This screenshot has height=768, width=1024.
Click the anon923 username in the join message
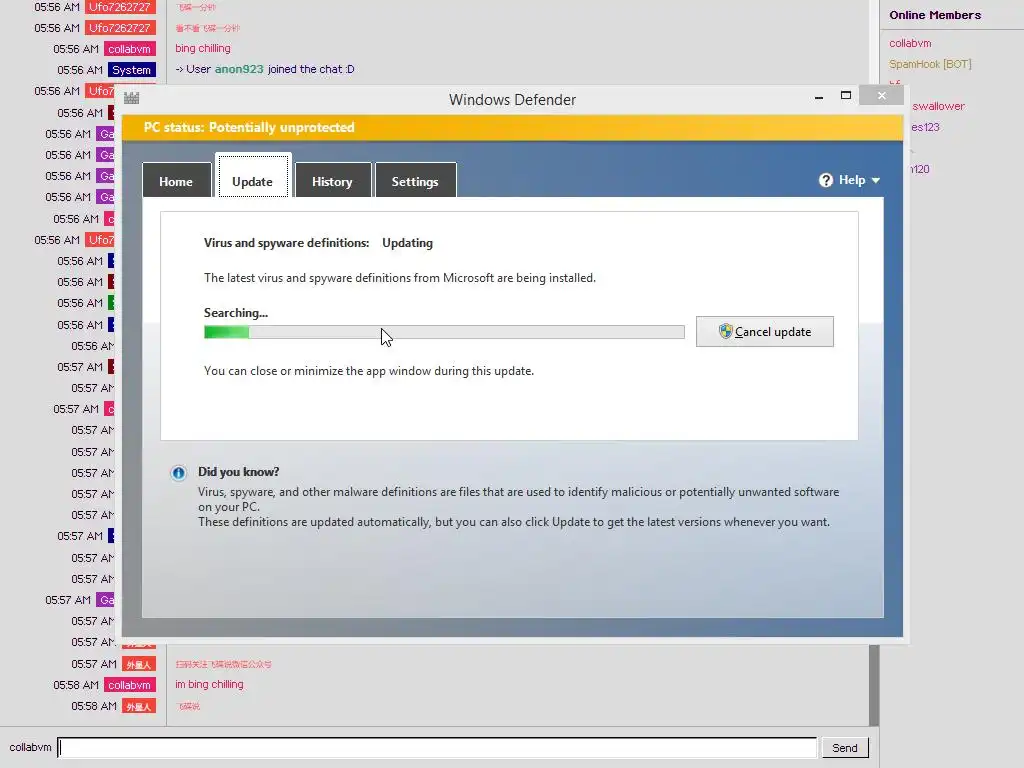pos(239,69)
